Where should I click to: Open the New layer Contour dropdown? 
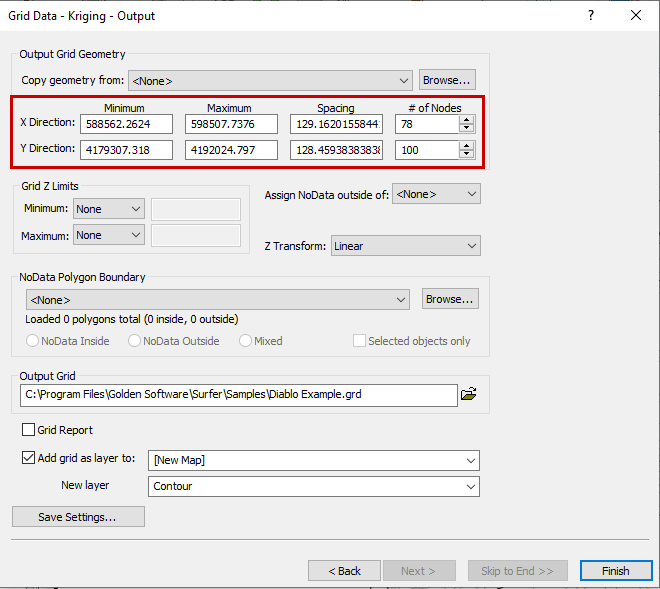coord(314,487)
